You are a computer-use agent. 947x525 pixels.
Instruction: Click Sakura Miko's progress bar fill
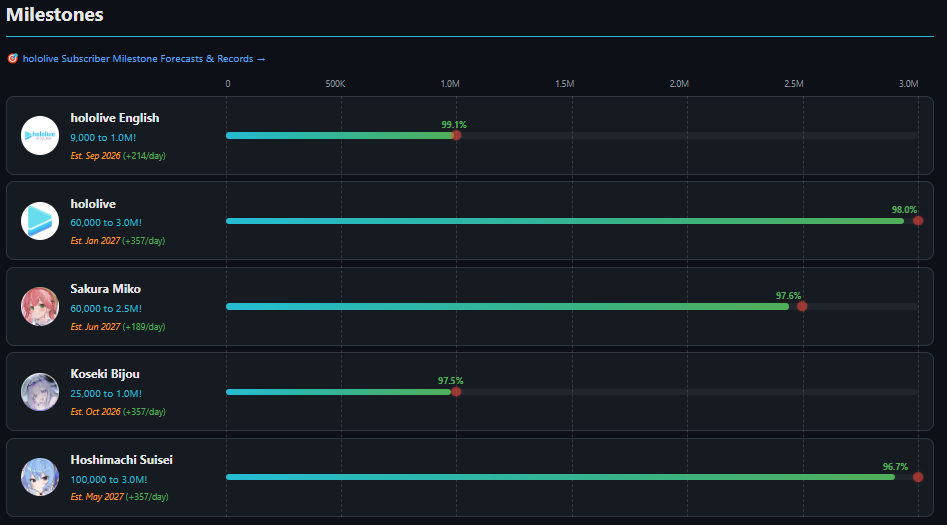click(x=507, y=307)
